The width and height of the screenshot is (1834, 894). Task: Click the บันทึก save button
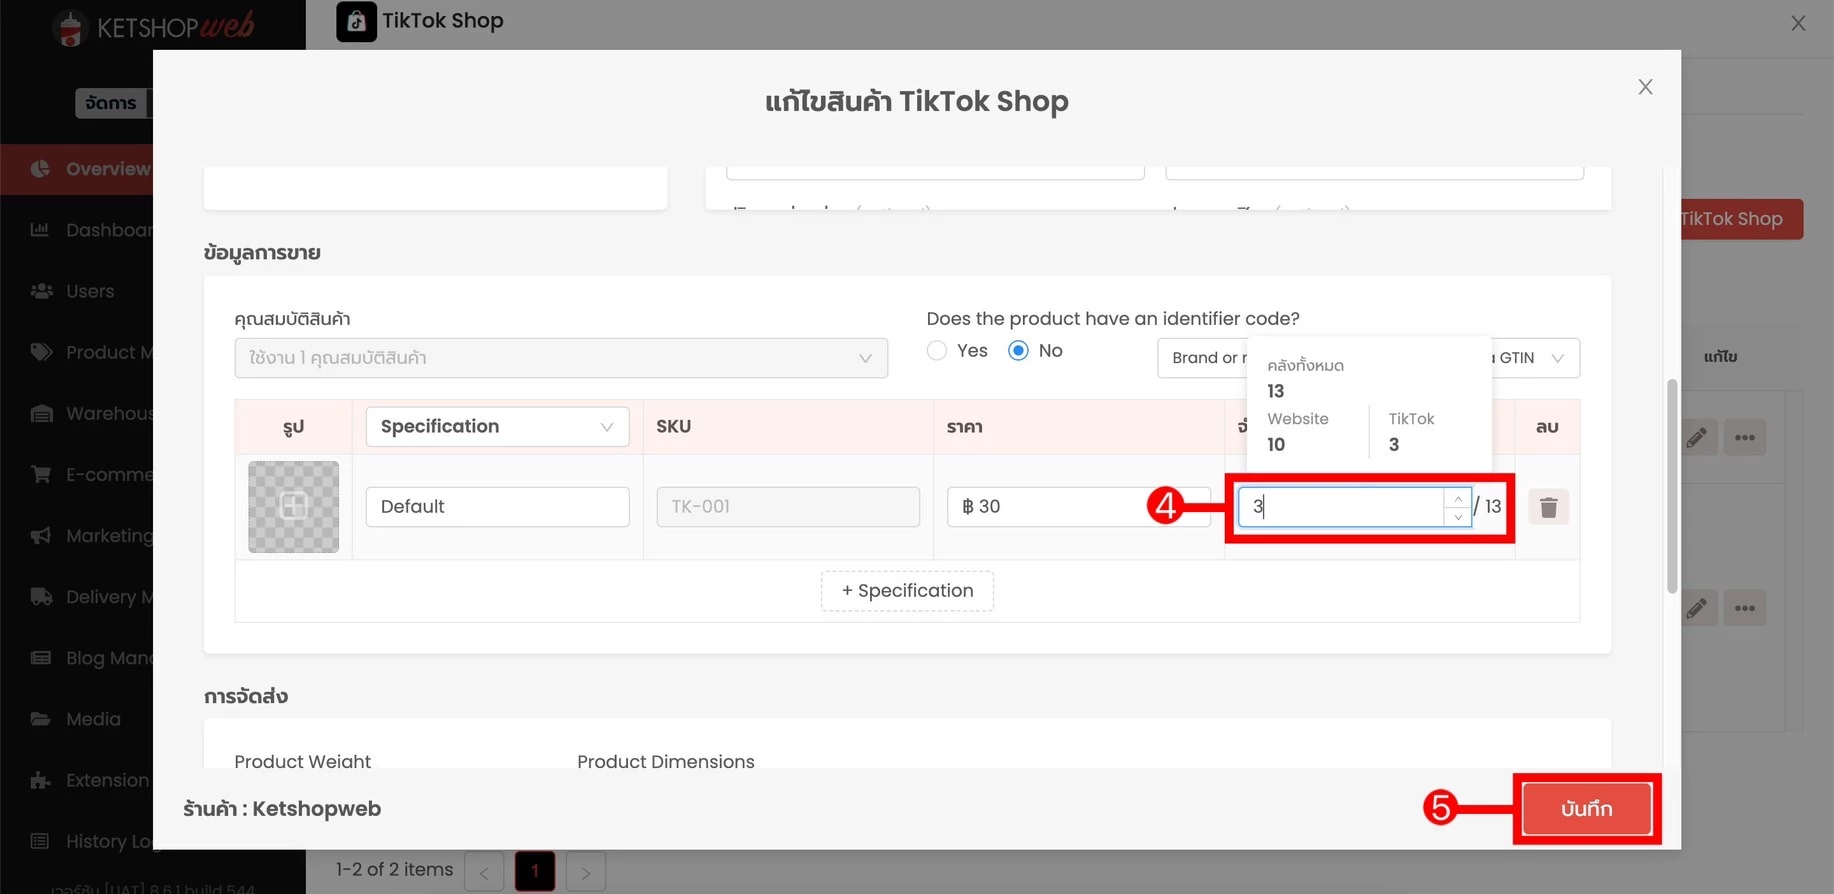pyautogui.click(x=1586, y=809)
